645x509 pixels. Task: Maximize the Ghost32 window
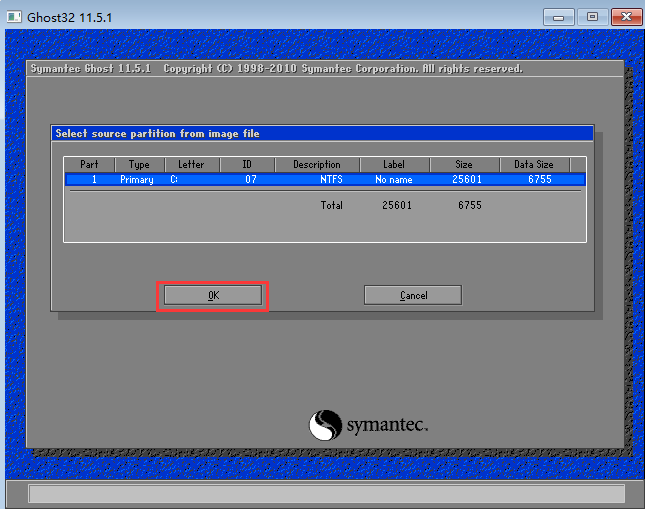pos(591,16)
